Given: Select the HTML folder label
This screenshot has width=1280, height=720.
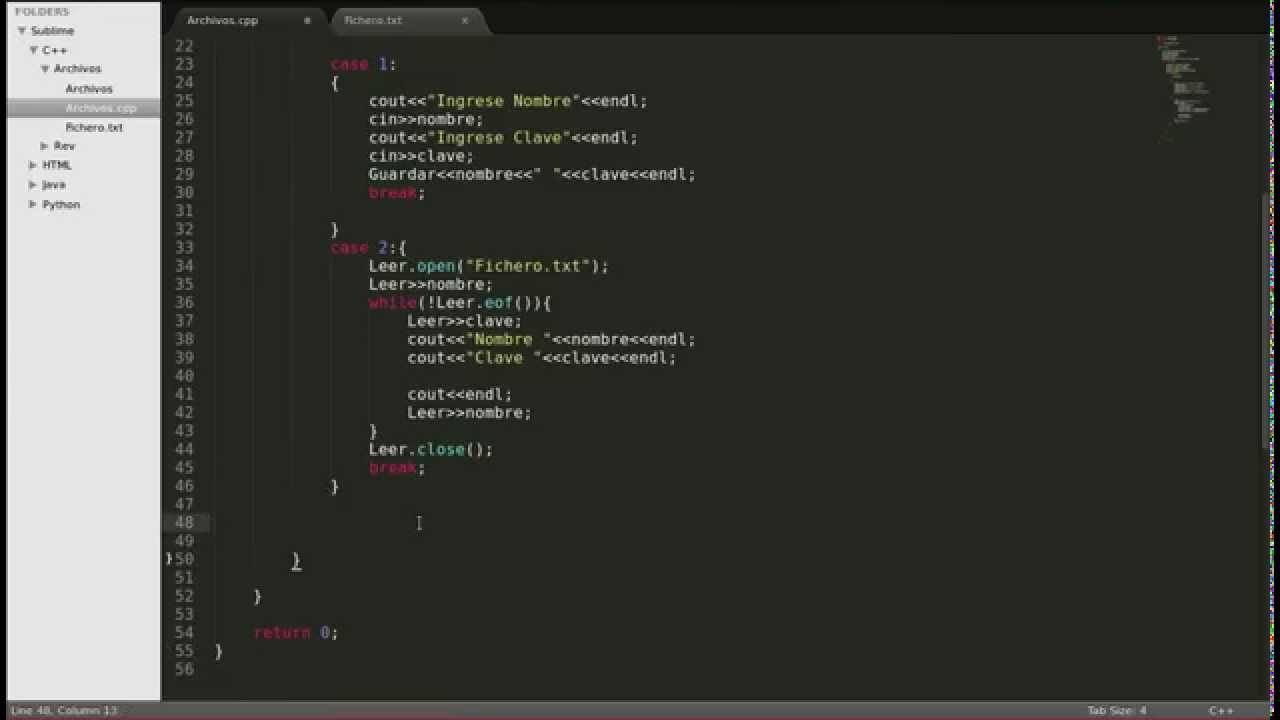Looking at the screenshot, I should (56, 165).
